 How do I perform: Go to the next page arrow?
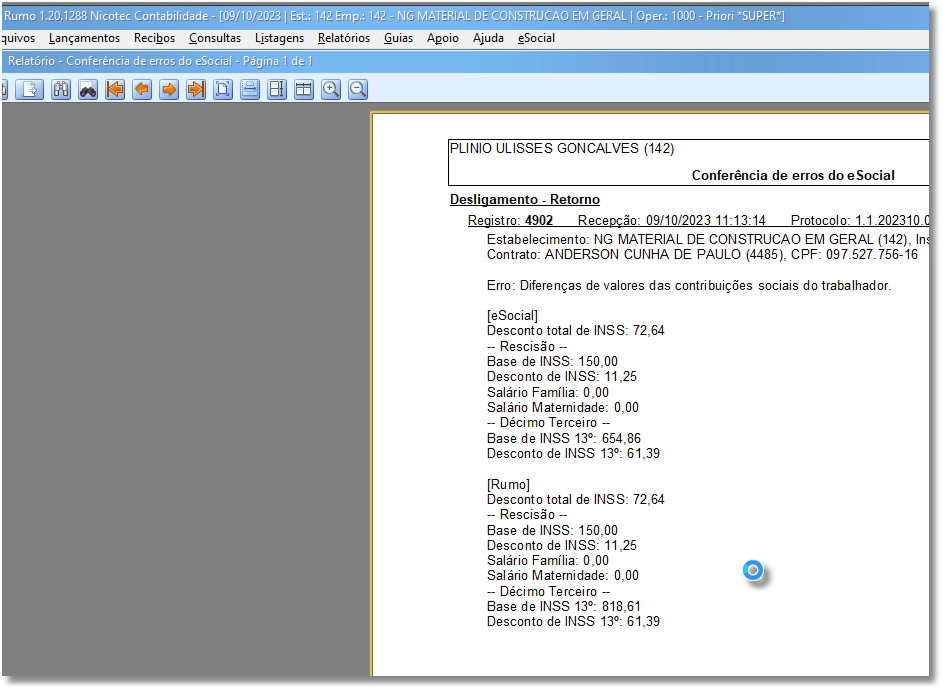pyautogui.click(x=169, y=90)
